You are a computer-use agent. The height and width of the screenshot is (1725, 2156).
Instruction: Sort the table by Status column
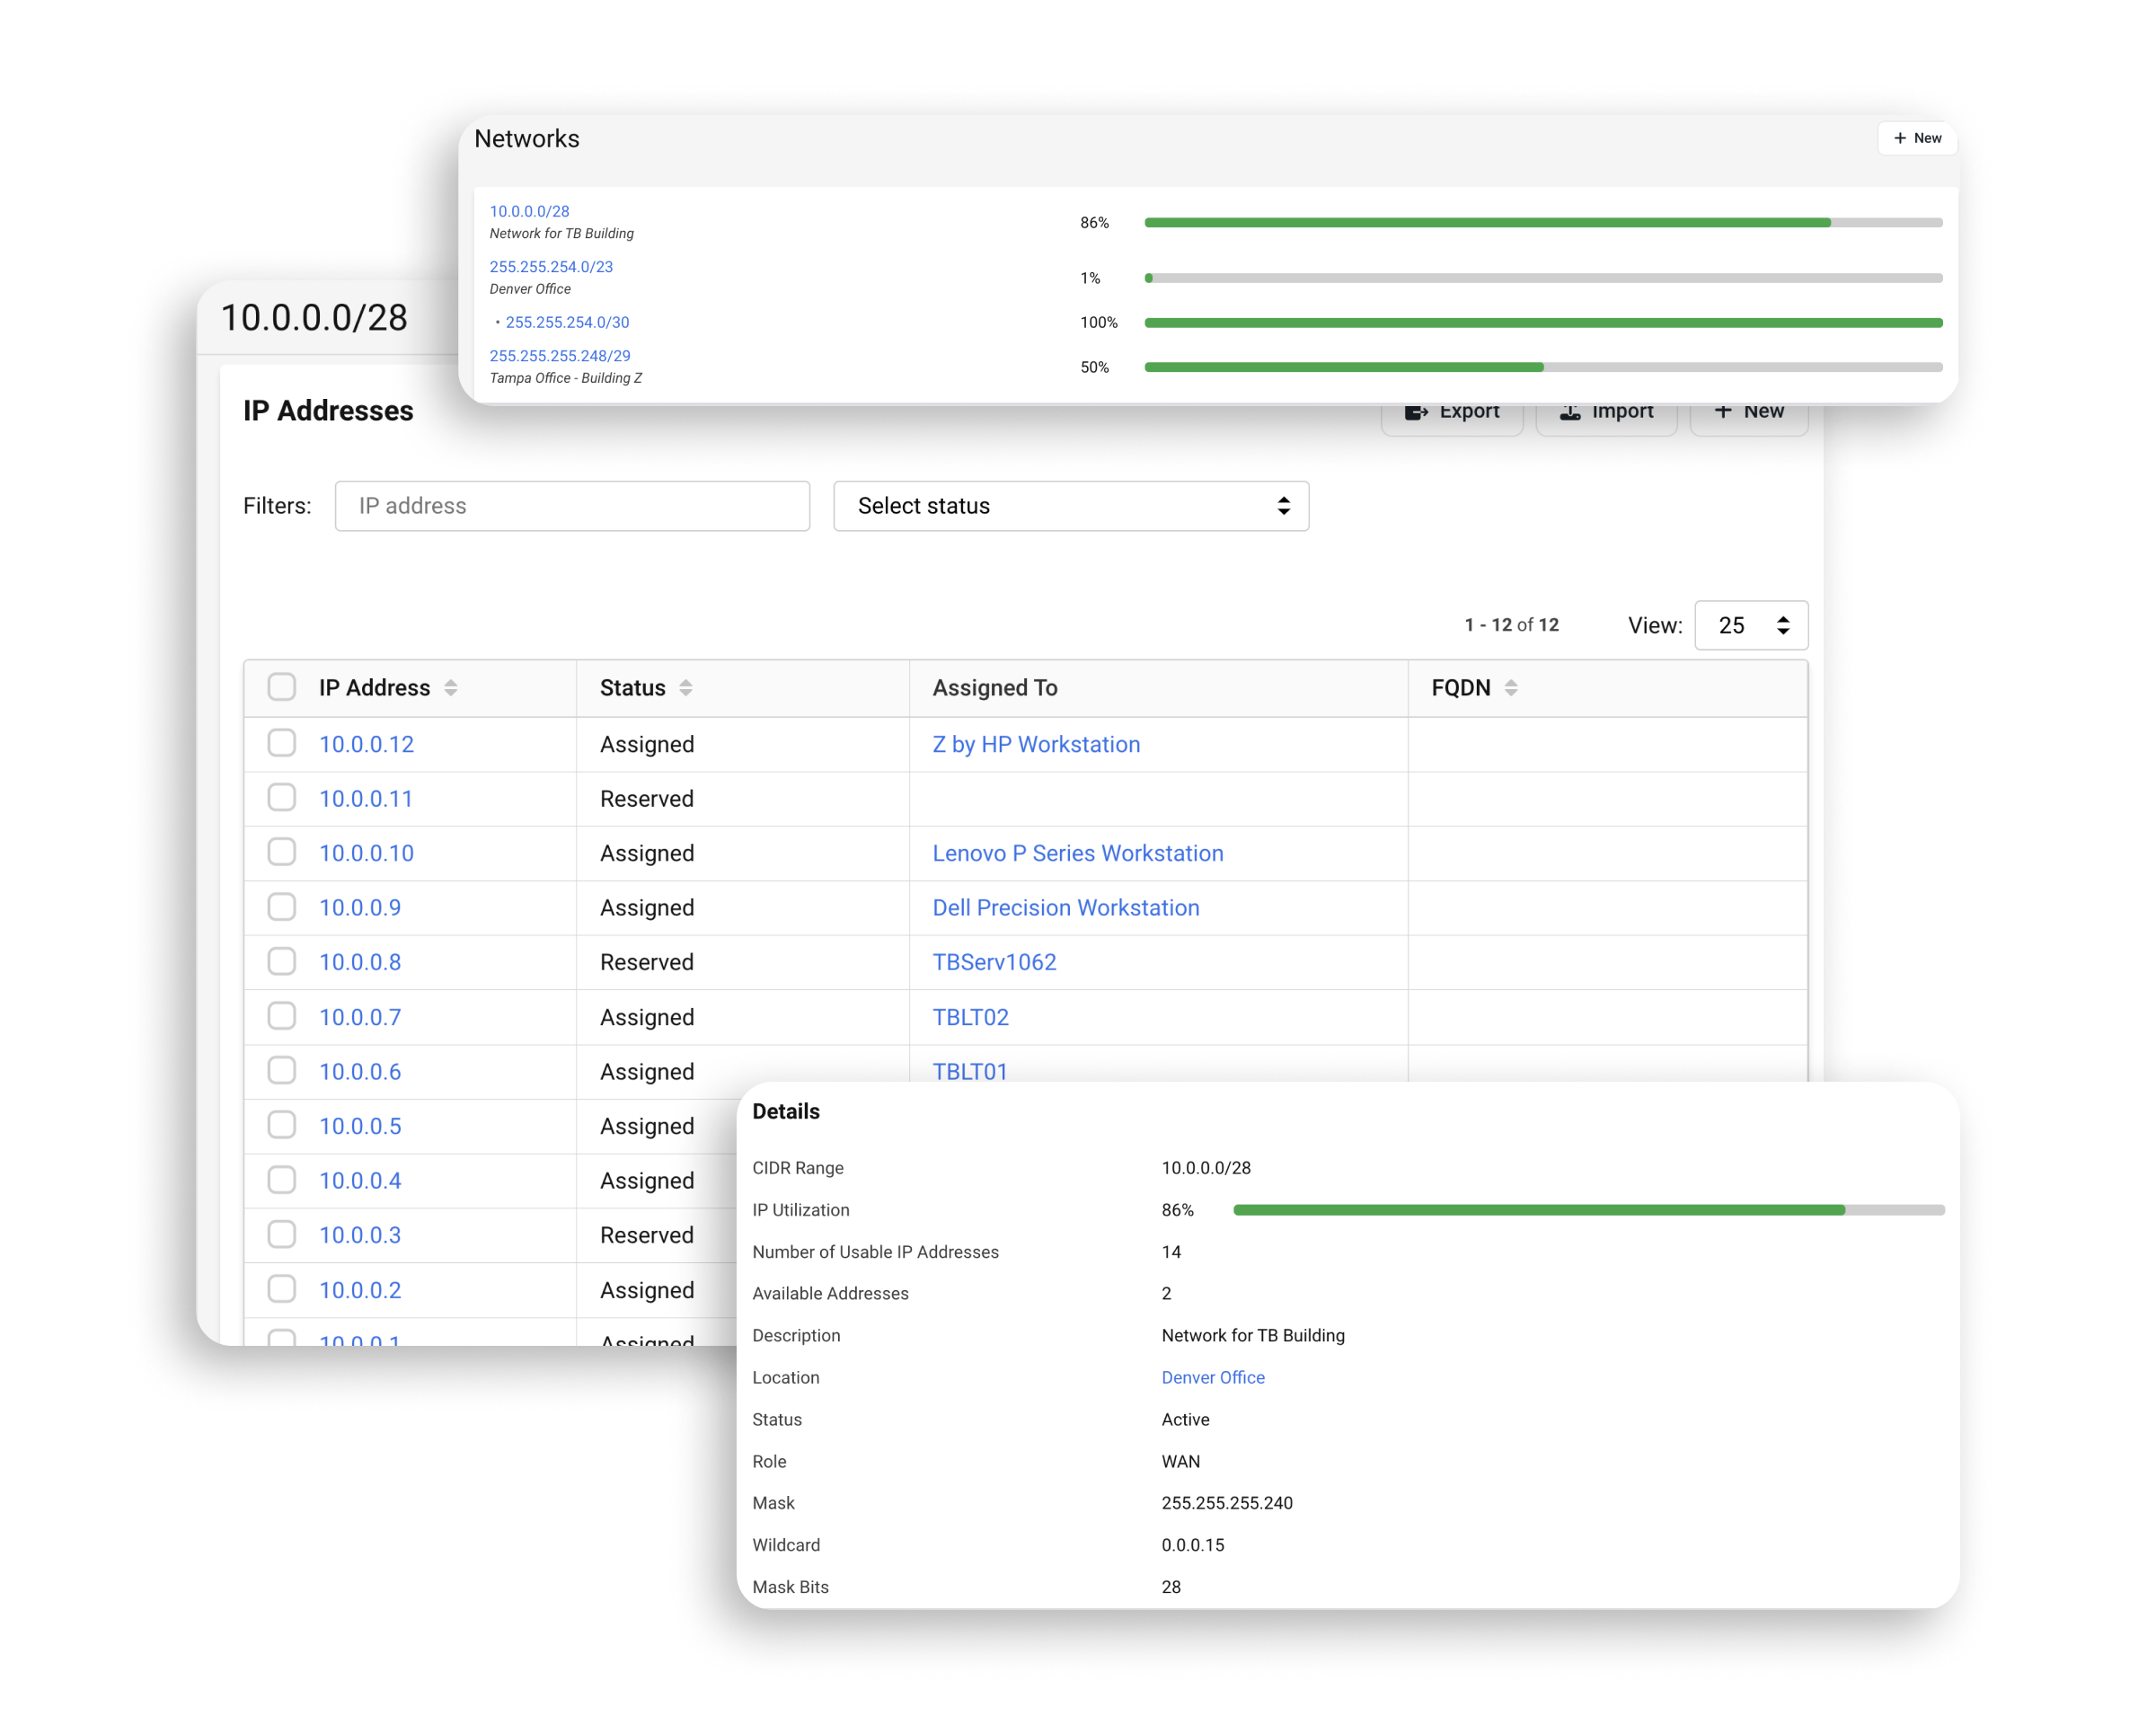pos(685,688)
